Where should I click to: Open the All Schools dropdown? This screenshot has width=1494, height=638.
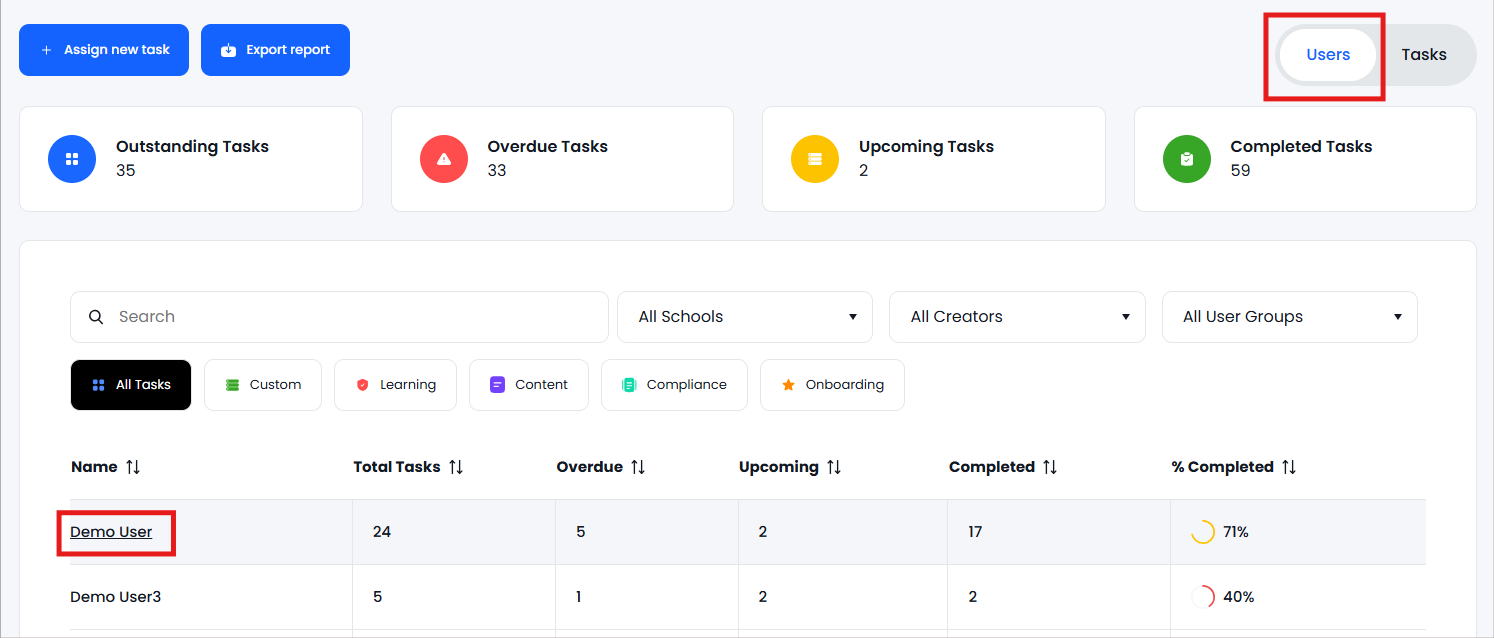[x=745, y=317]
